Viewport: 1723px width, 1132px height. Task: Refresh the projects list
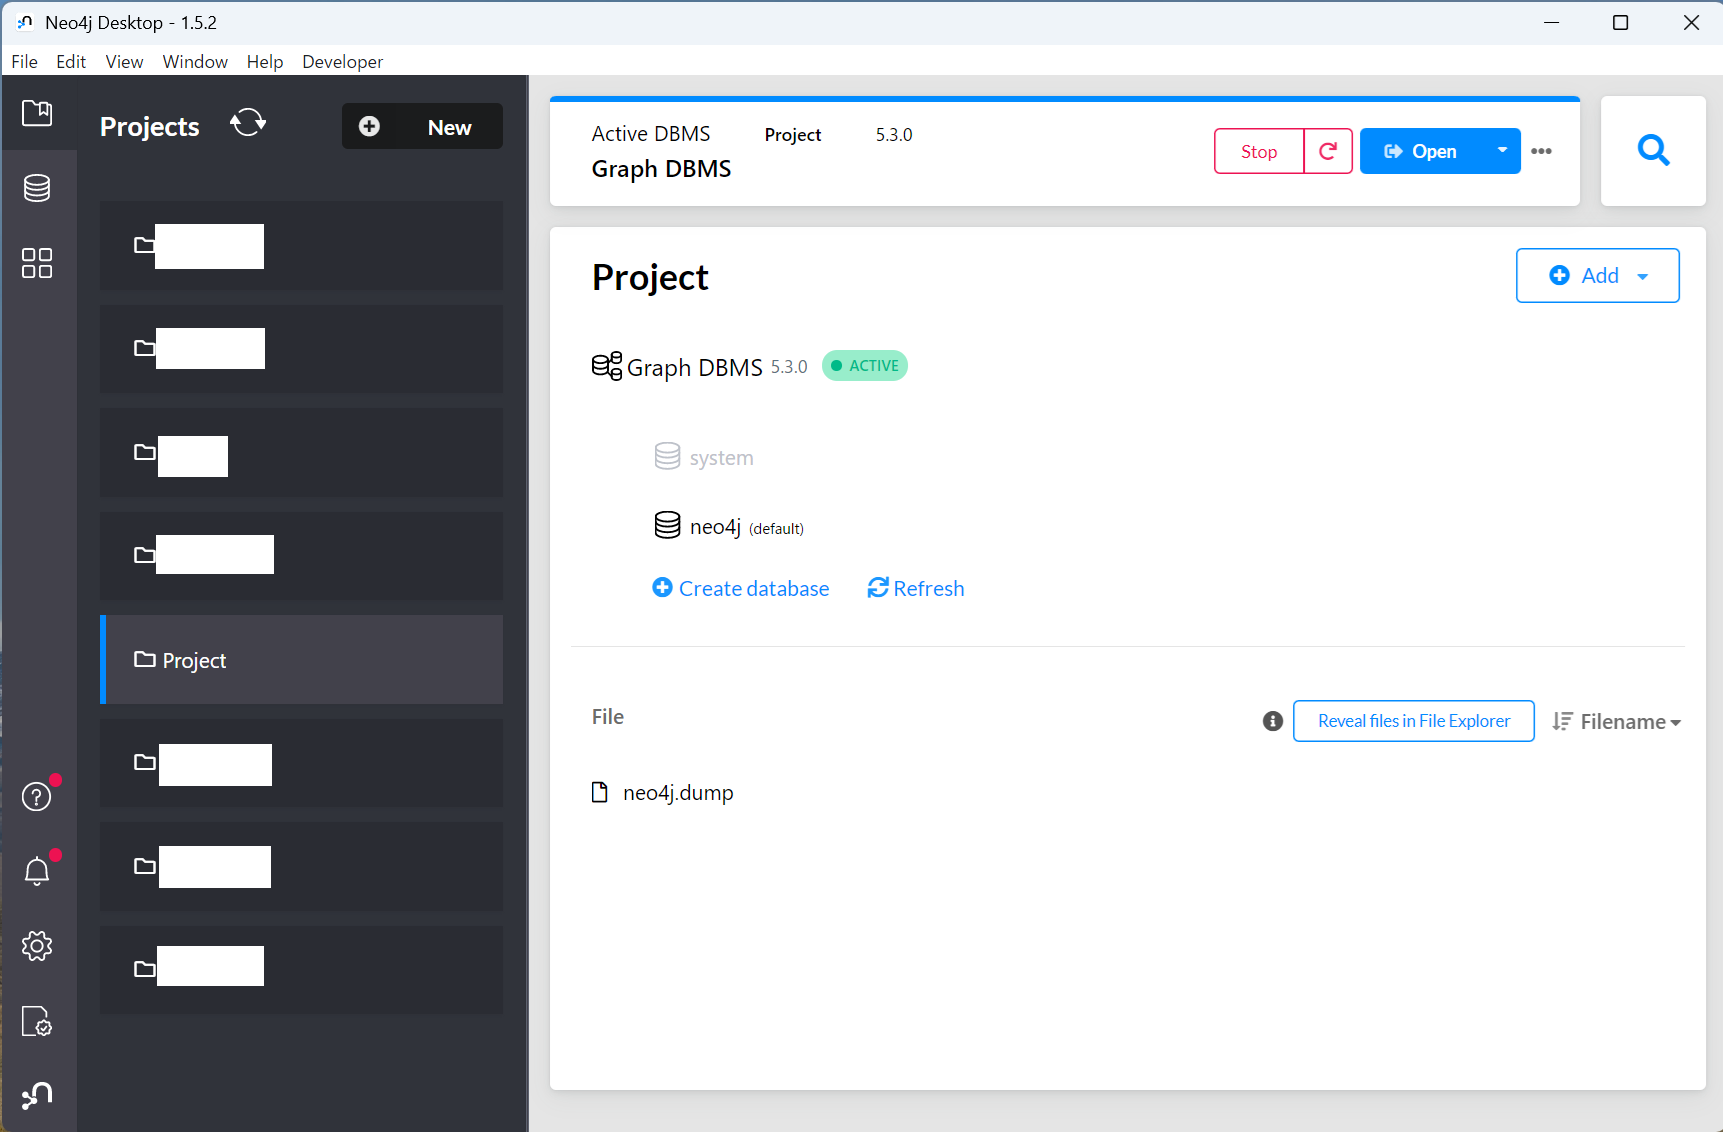247,123
